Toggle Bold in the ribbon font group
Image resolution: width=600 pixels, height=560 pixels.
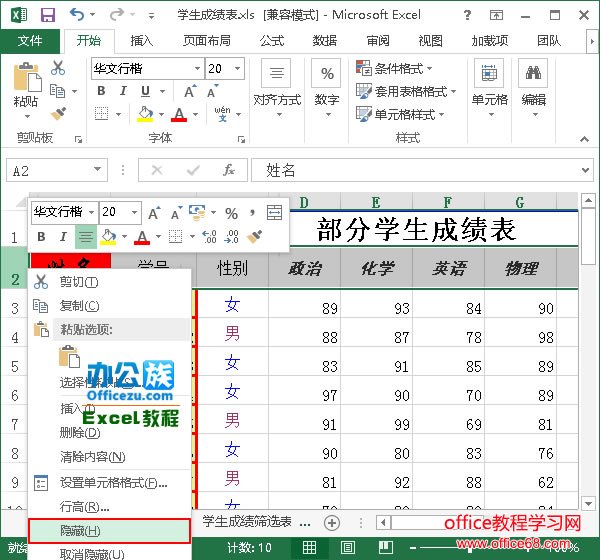[x=100, y=91]
